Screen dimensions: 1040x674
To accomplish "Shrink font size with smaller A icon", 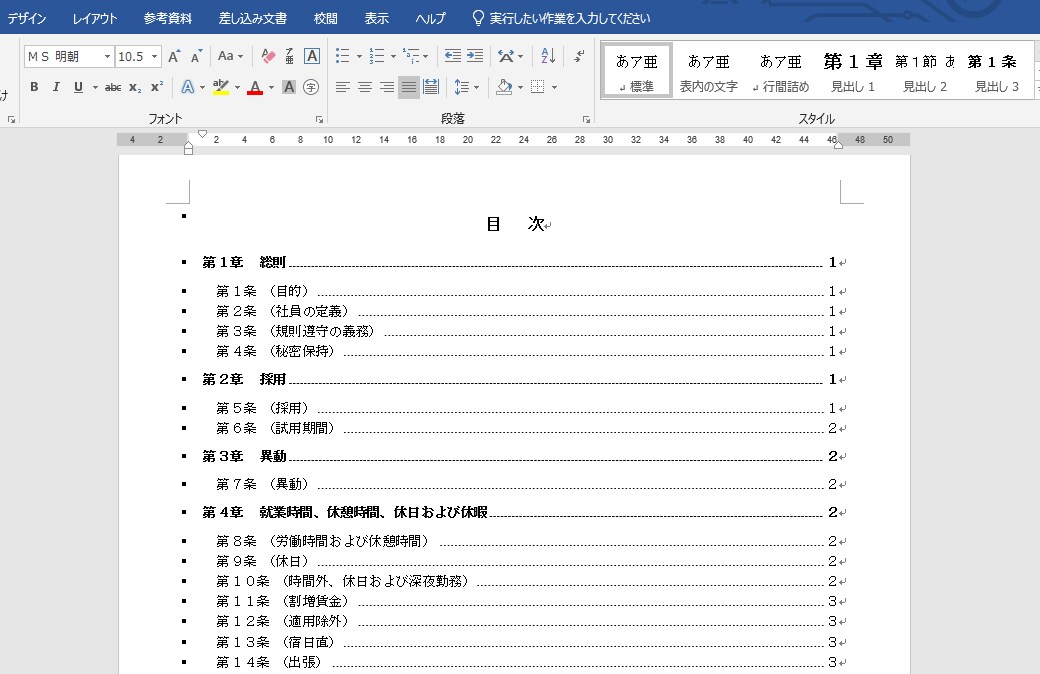I will pos(196,56).
